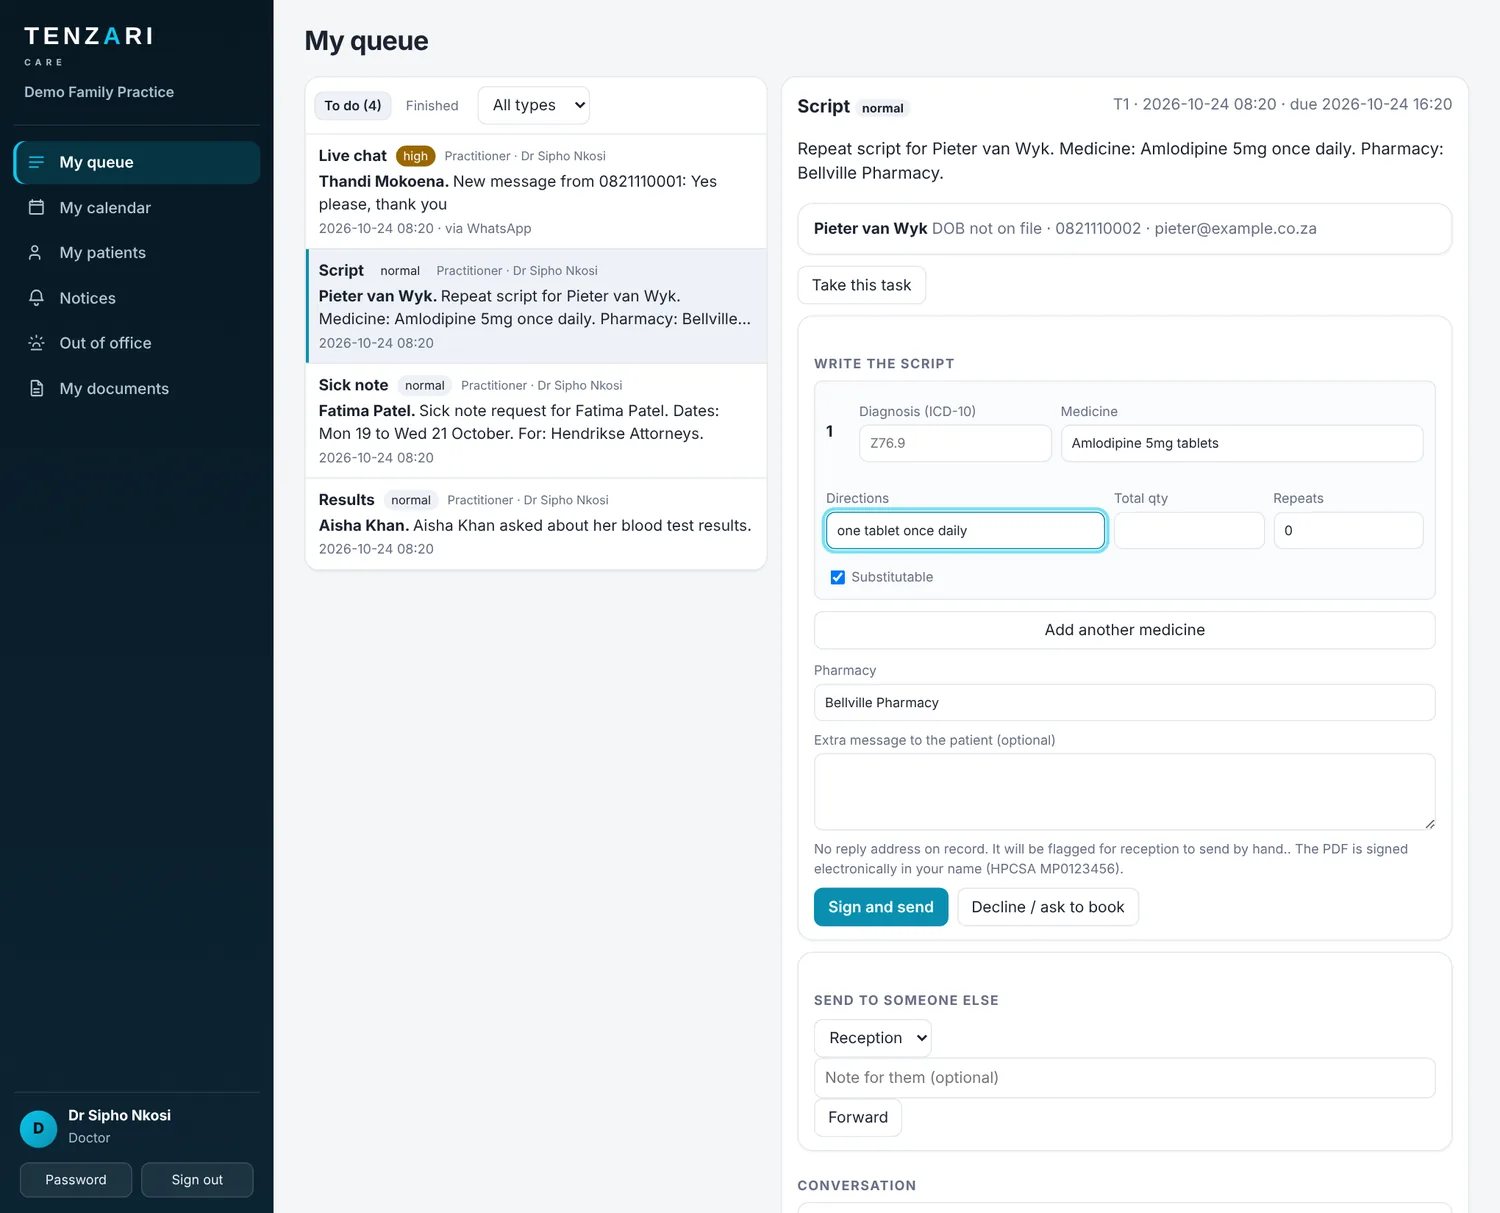Select the To do (4) tab
This screenshot has height=1213, width=1500.
coord(353,105)
